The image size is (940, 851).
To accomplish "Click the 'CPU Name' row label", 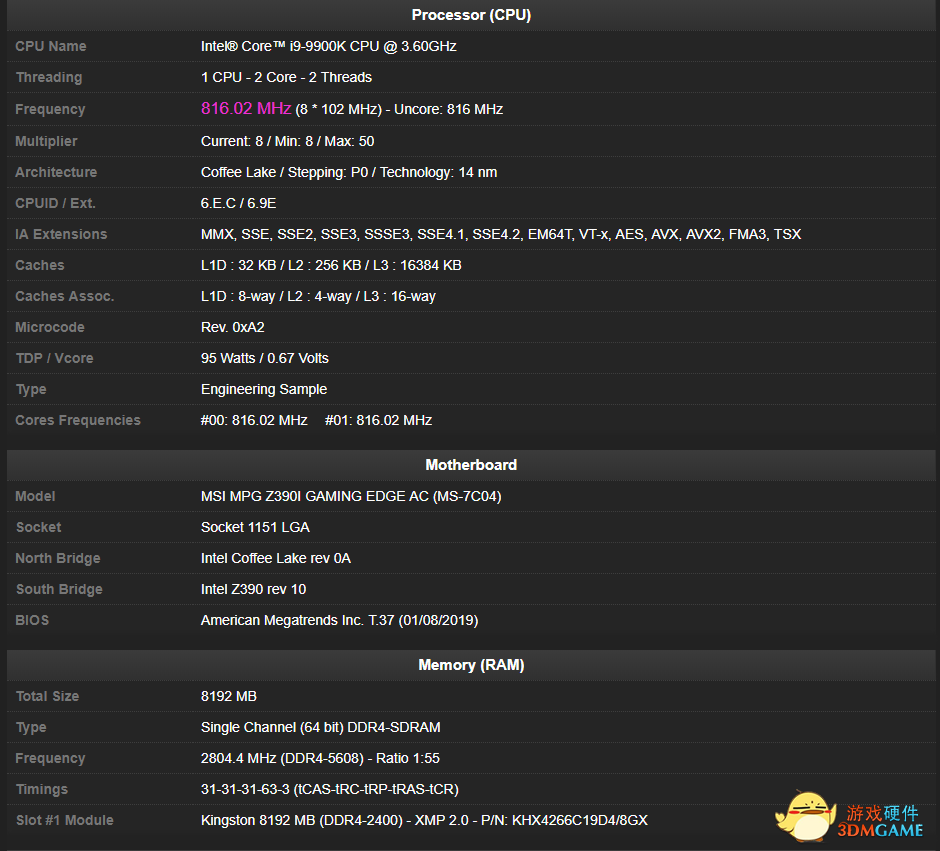I will point(51,46).
